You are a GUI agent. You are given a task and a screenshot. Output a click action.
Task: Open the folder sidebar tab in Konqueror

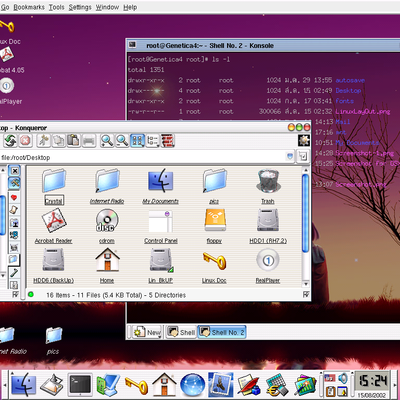(x=14, y=260)
